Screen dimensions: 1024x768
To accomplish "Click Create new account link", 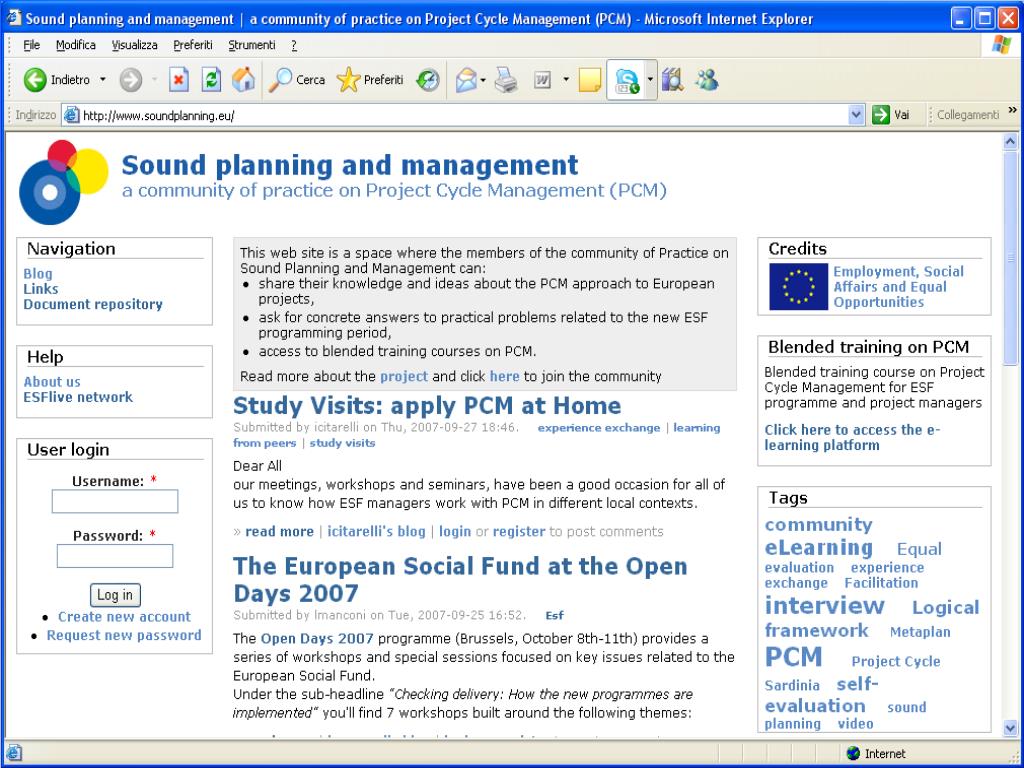I will click(x=124, y=616).
